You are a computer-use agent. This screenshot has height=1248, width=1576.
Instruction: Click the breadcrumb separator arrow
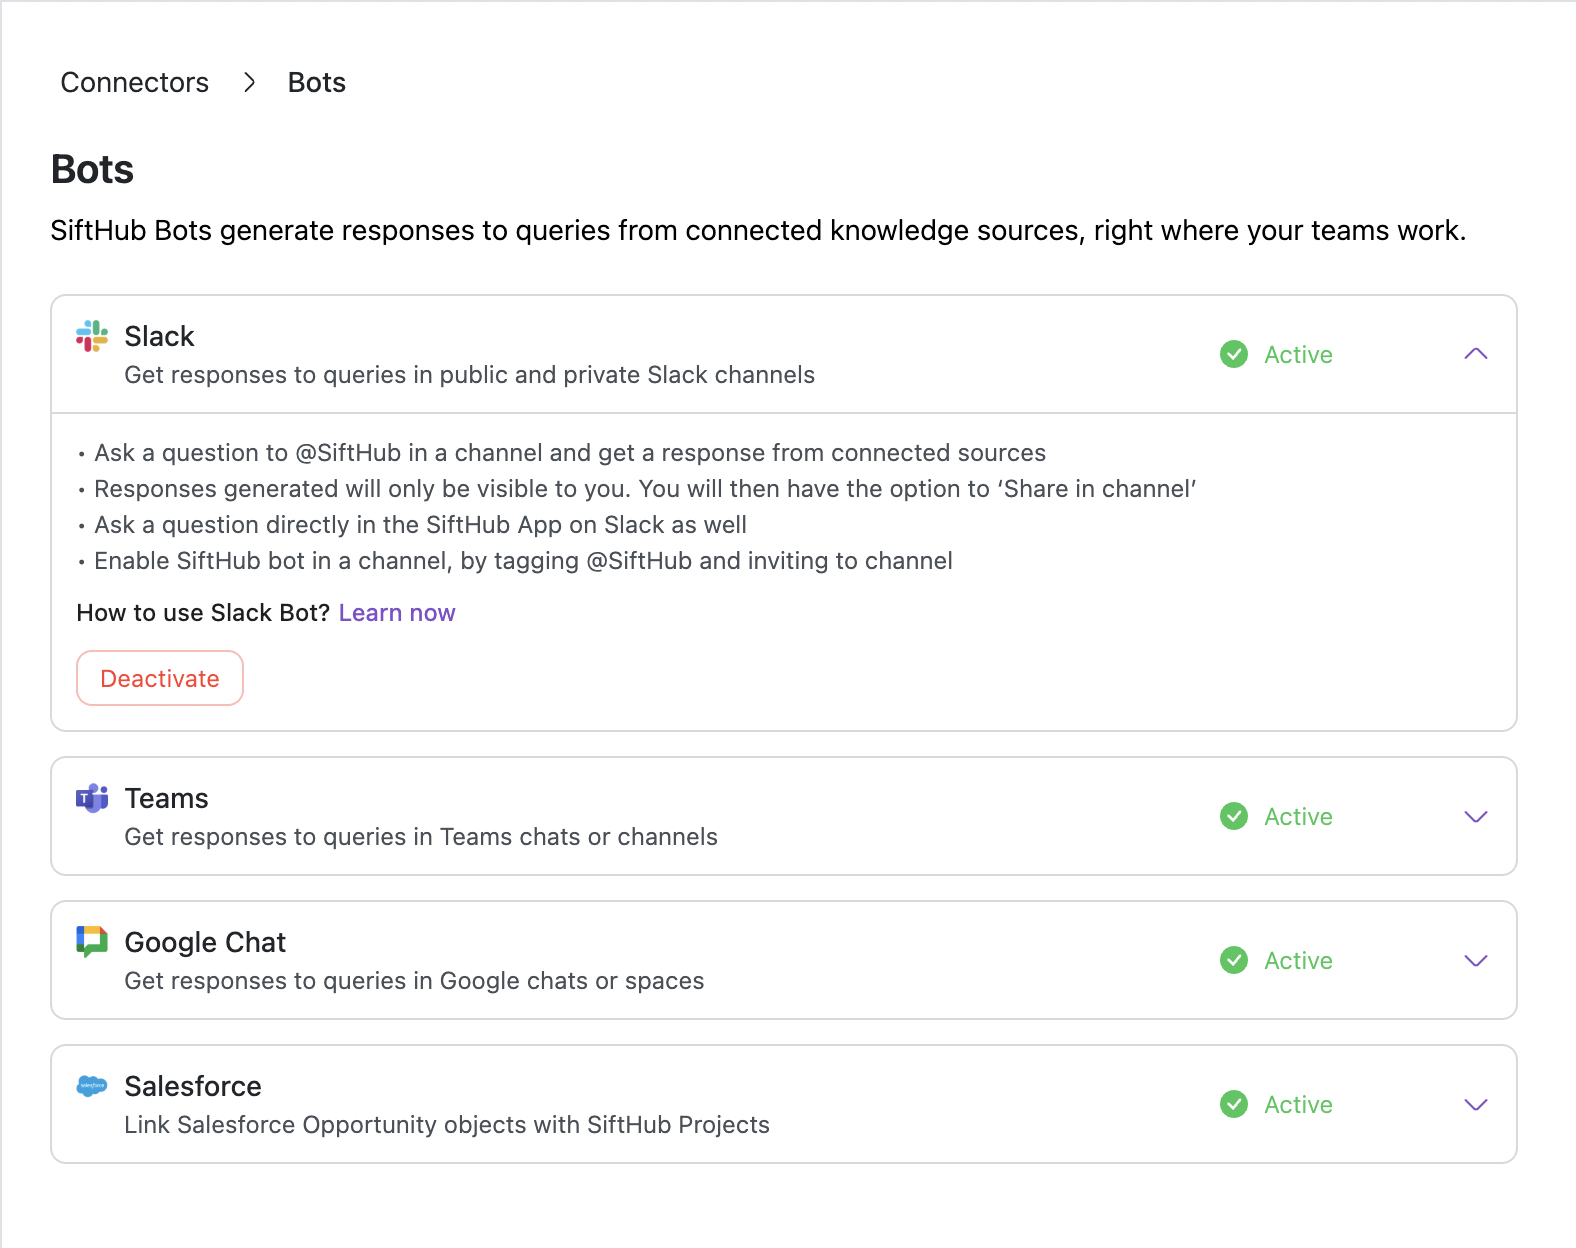point(250,82)
